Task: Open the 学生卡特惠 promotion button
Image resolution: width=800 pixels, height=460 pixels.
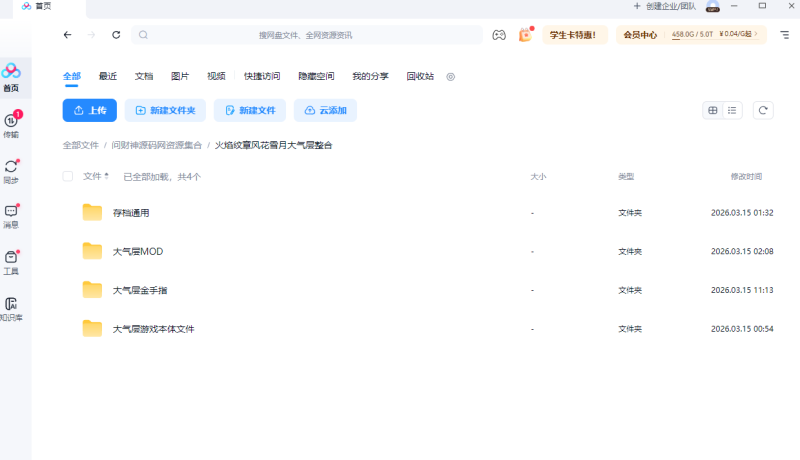Action: [x=575, y=35]
